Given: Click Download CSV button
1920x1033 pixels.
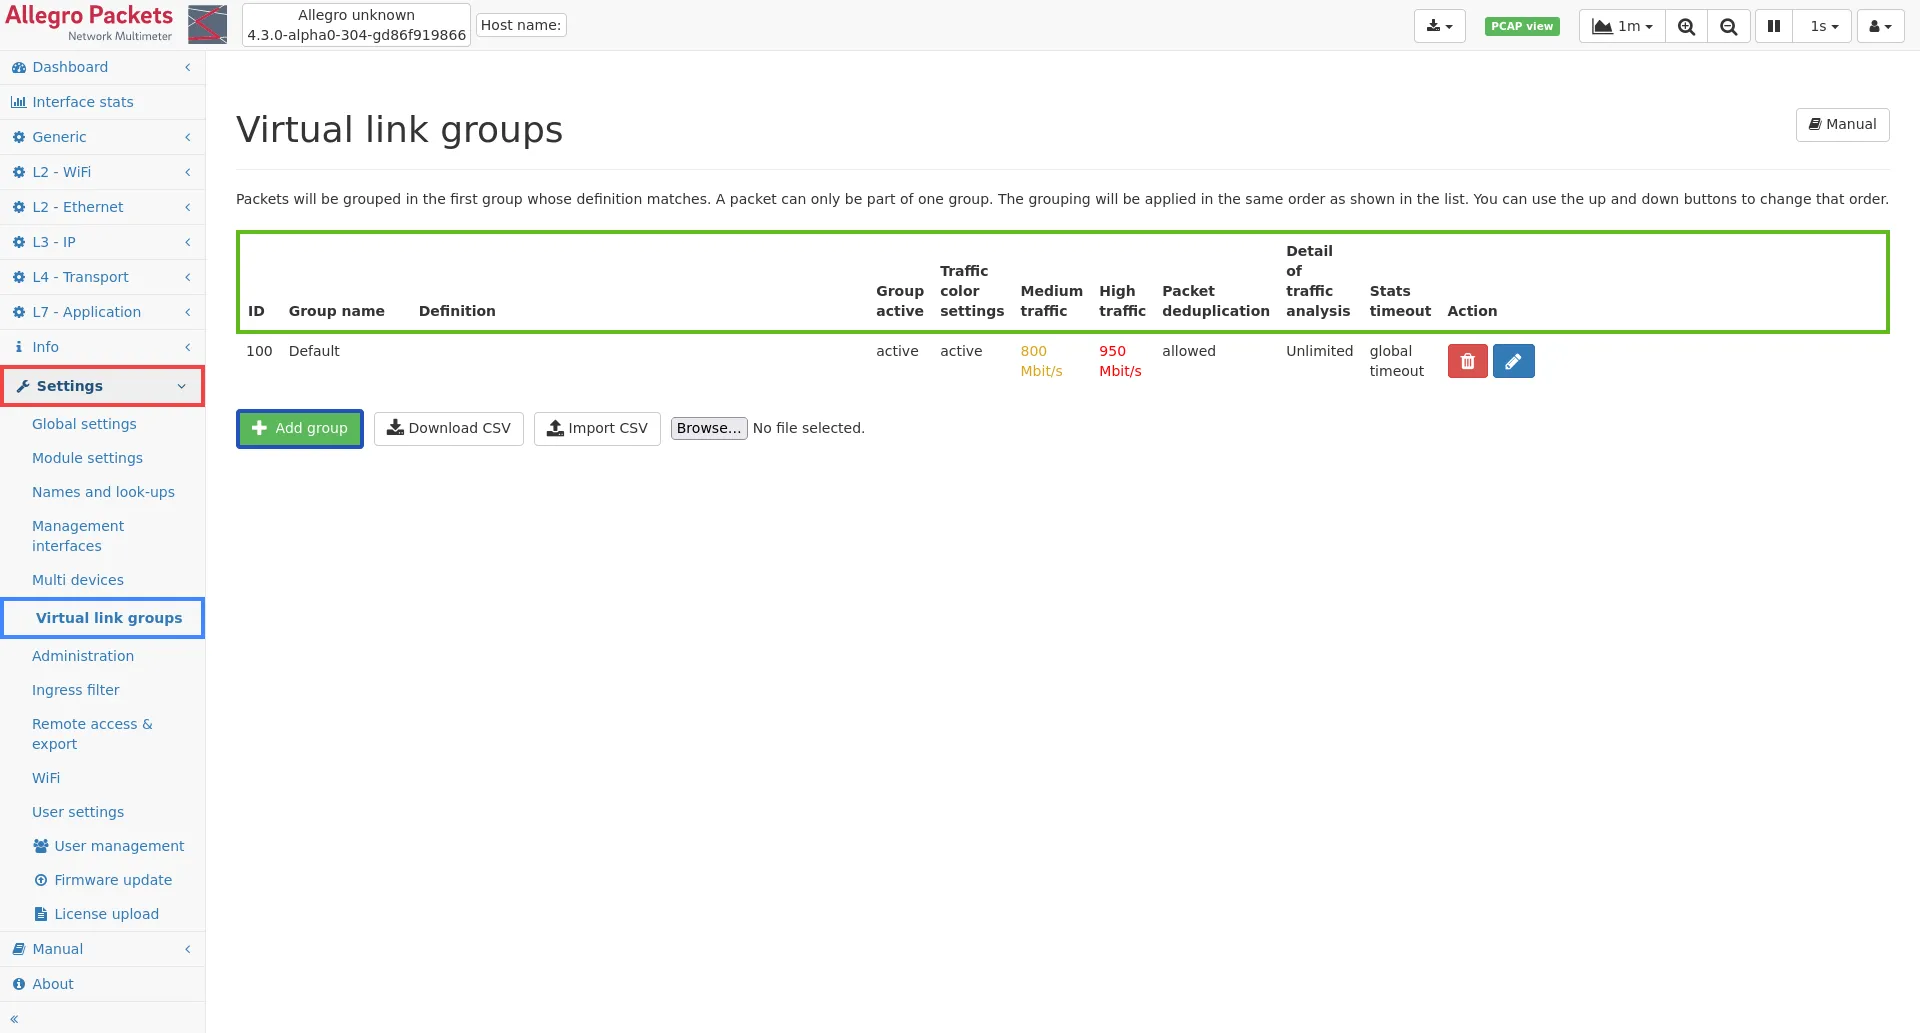Looking at the screenshot, I should coord(449,428).
